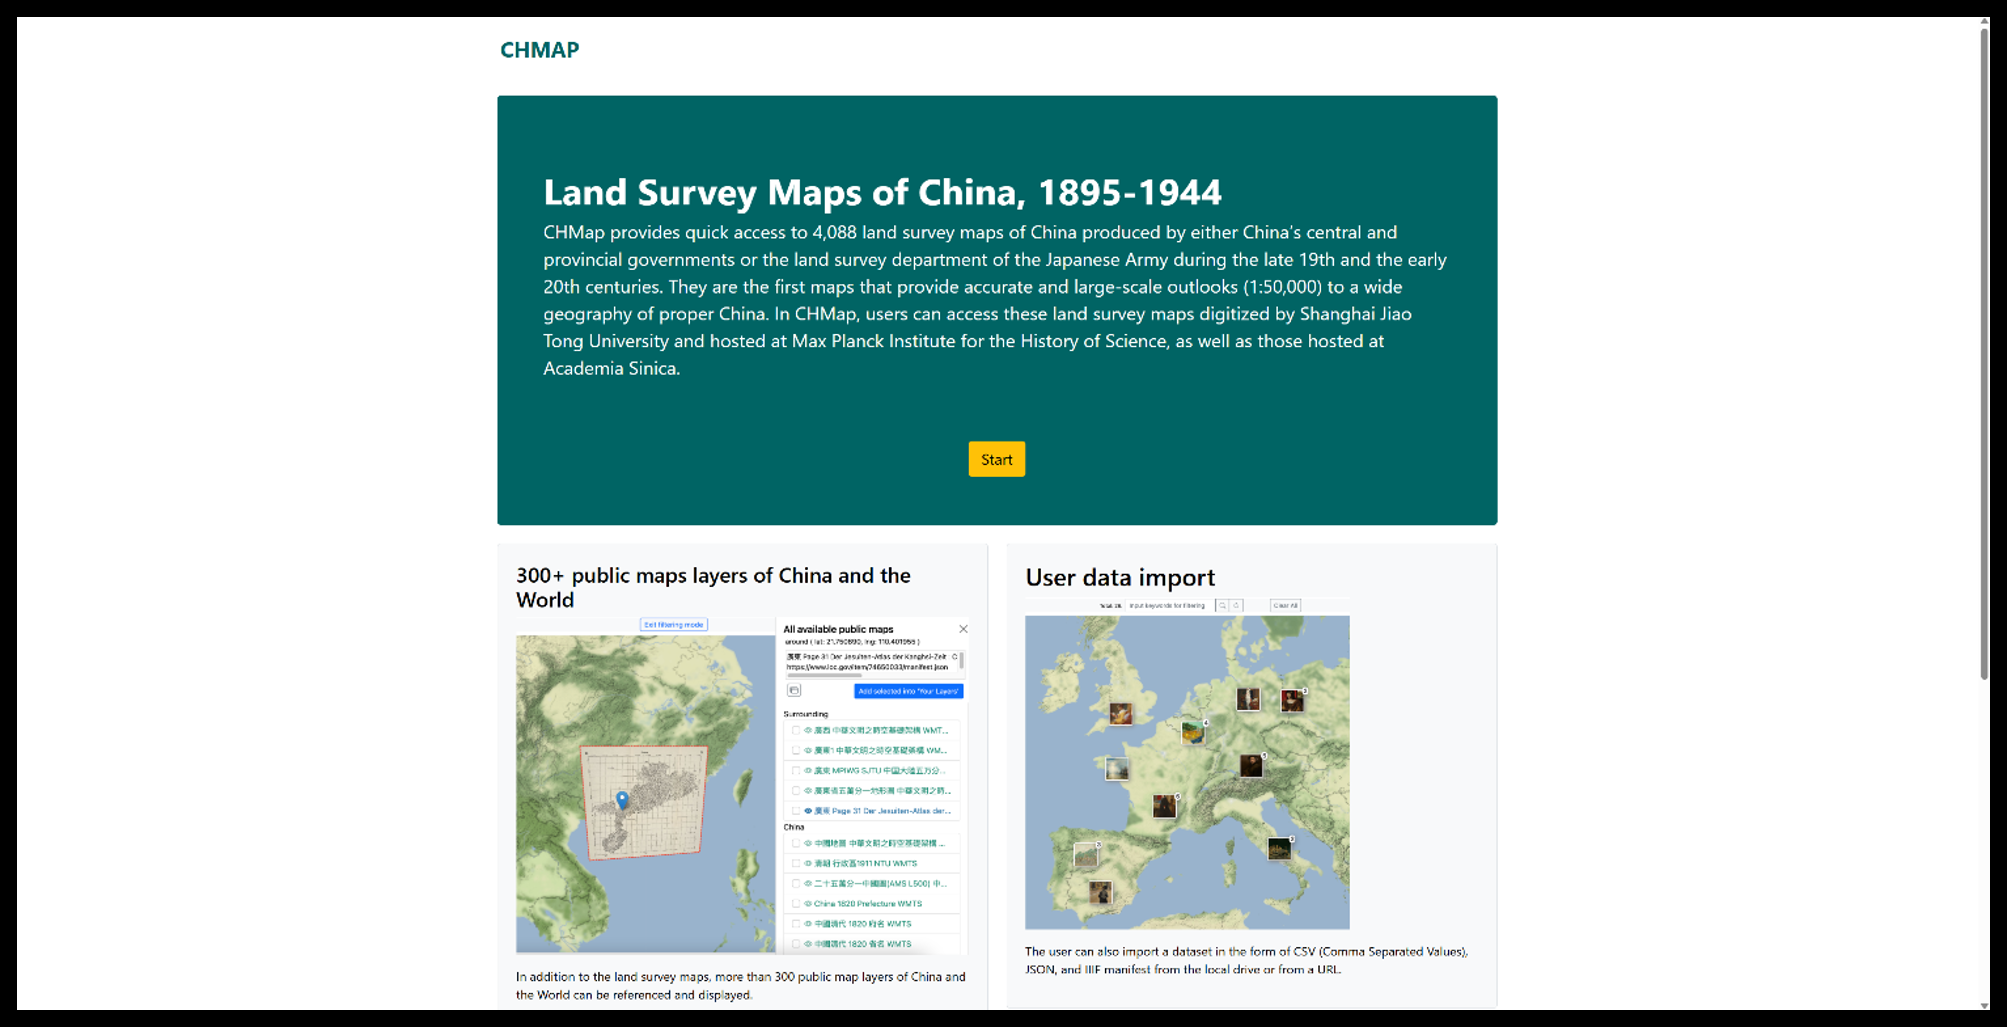Click the page's vertical scrollbar thumb
Image resolution: width=2007 pixels, height=1027 pixels.
pos(1984,350)
